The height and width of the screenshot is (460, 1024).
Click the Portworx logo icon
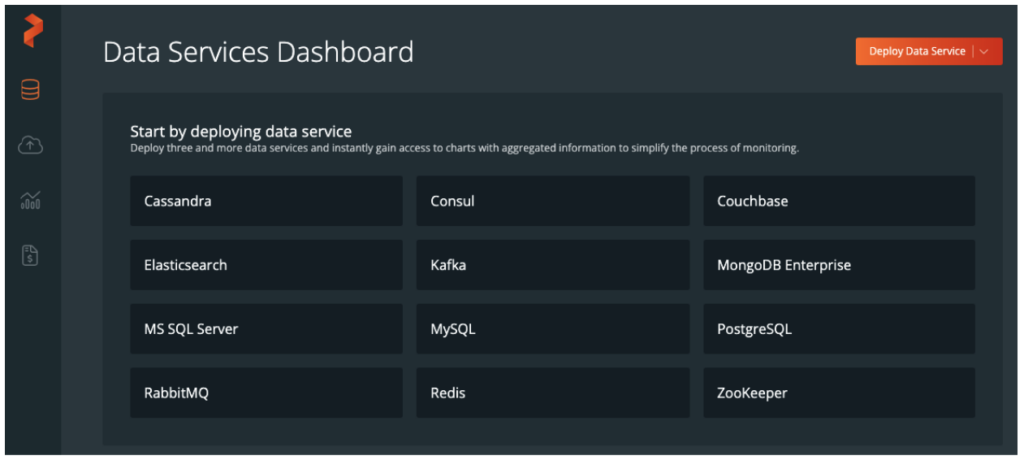[32, 32]
